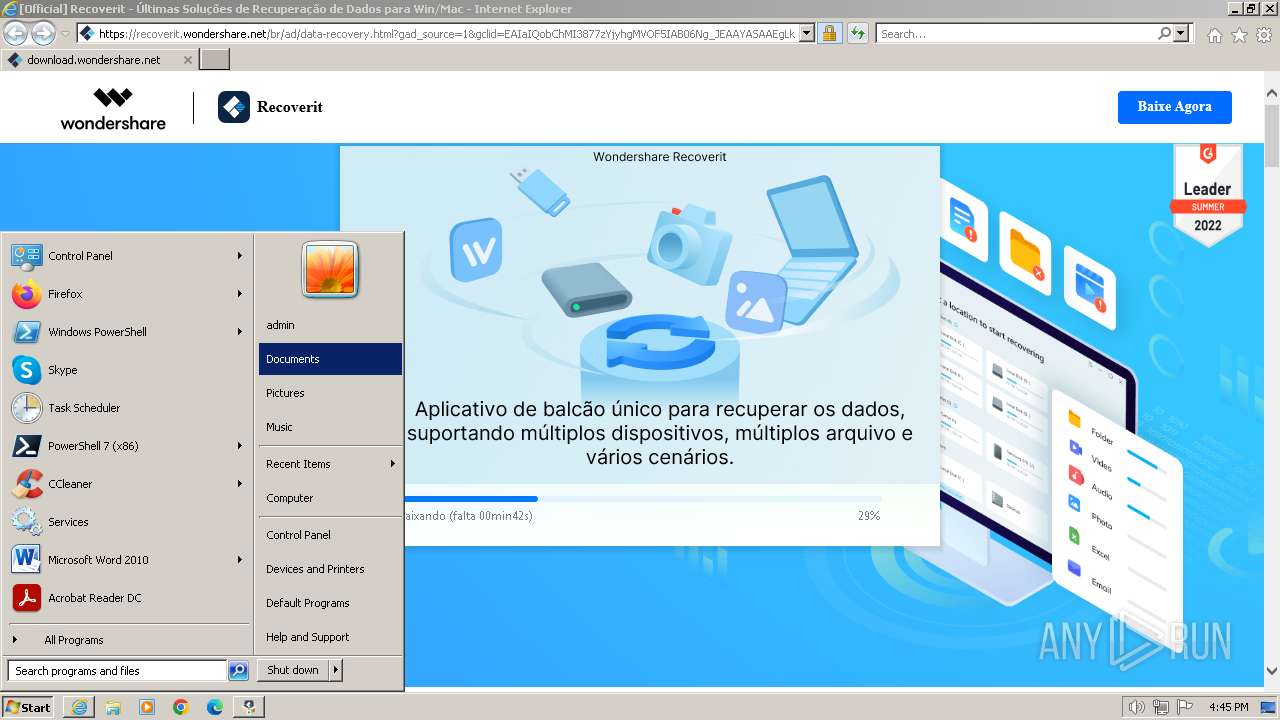This screenshot has height=720, width=1280.
Task: Open the Documents folder entry
Action: 330,359
